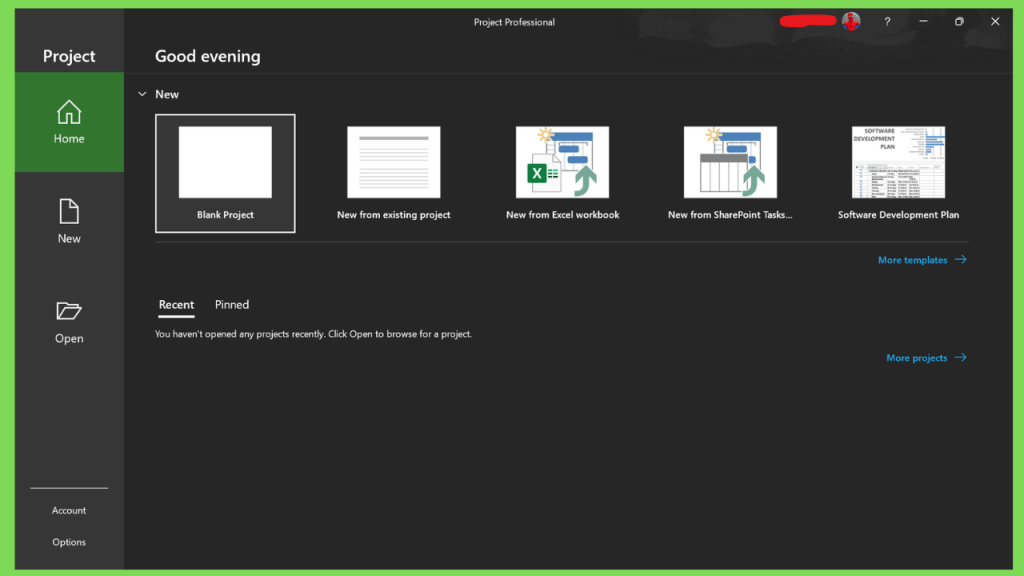
Task: Collapse the New section chevron
Action: pos(142,94)
